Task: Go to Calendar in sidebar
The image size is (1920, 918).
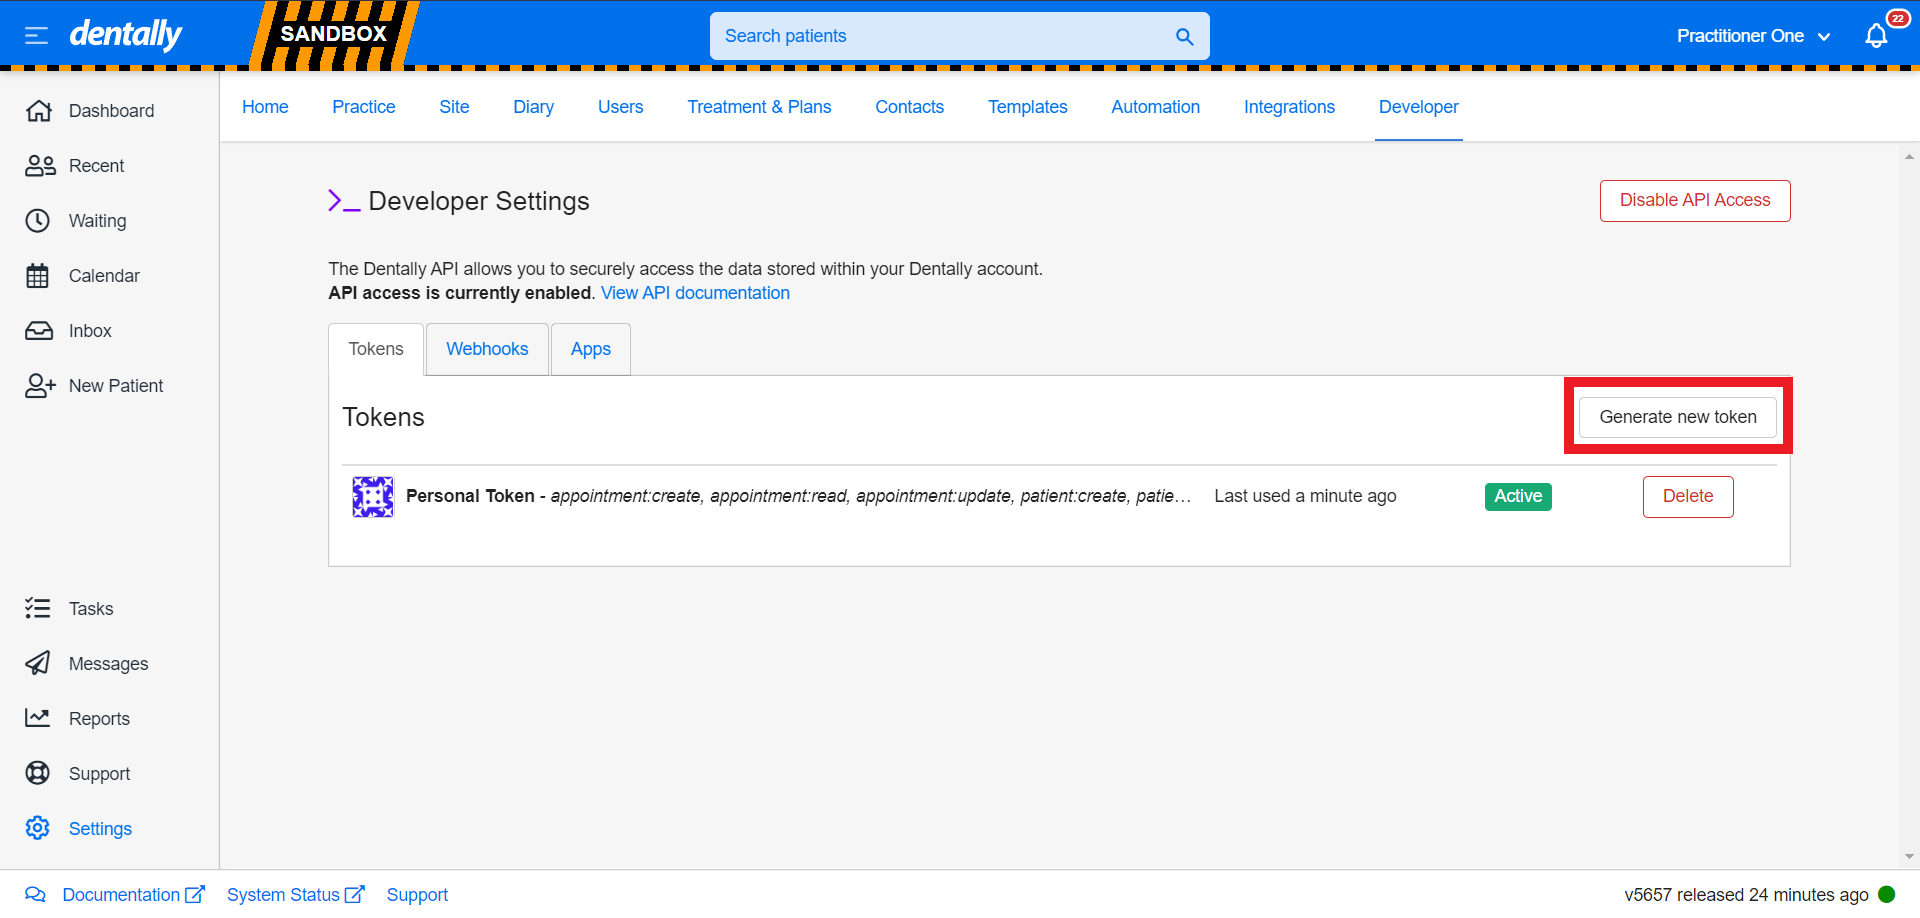Action: point(103,276)
